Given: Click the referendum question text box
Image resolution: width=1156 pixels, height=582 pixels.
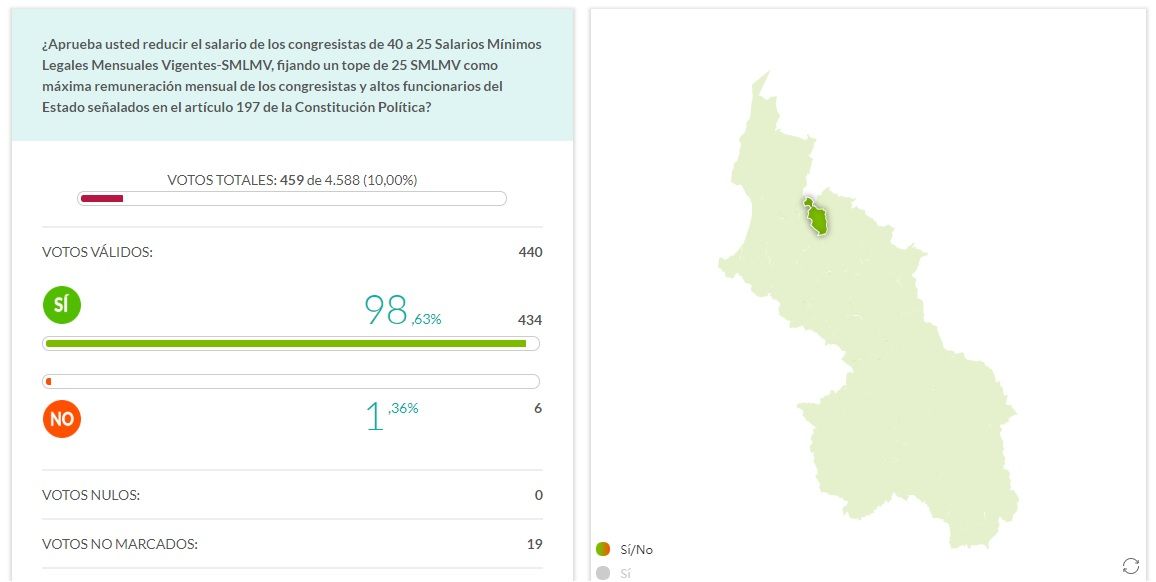Looking at the screenshot, I should pyautogui.click(x=292, y=75).
